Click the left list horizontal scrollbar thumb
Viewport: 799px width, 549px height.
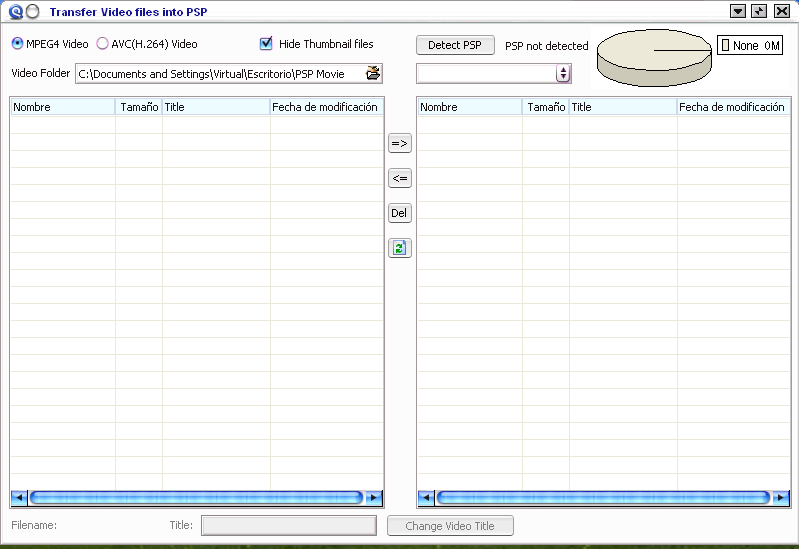pyautogui.click(x=197, y=498)
